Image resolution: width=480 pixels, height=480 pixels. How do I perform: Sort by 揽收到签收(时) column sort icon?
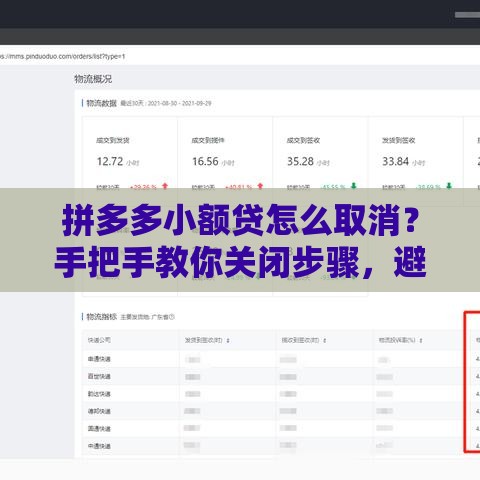[325, 340]
